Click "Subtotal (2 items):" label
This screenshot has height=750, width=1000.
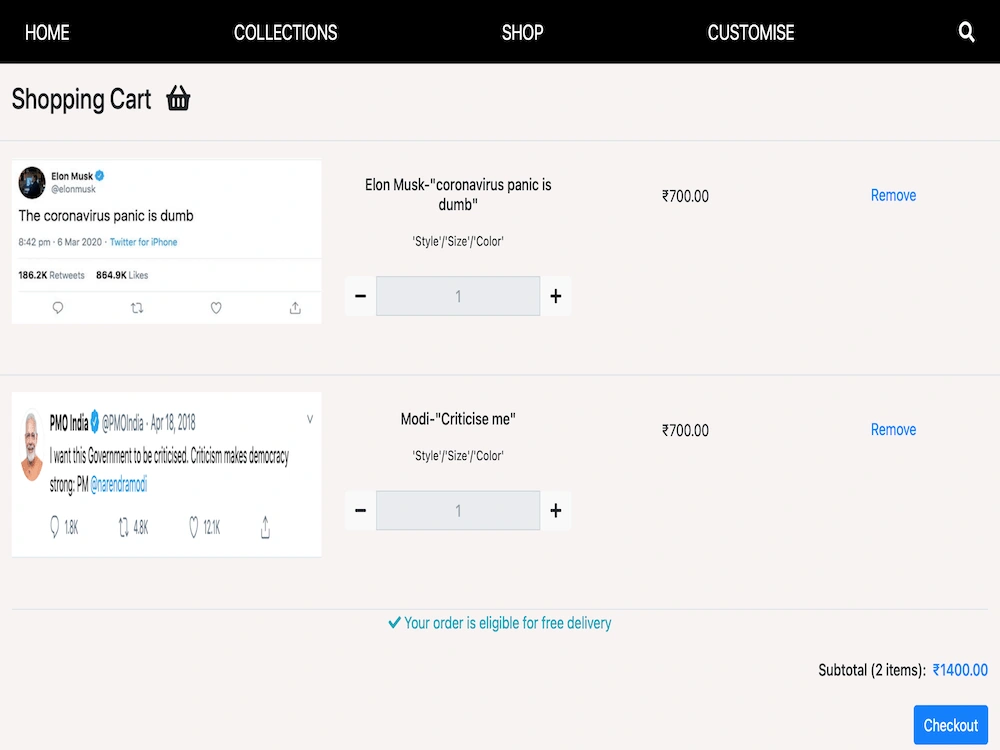(x=871, y=670)
